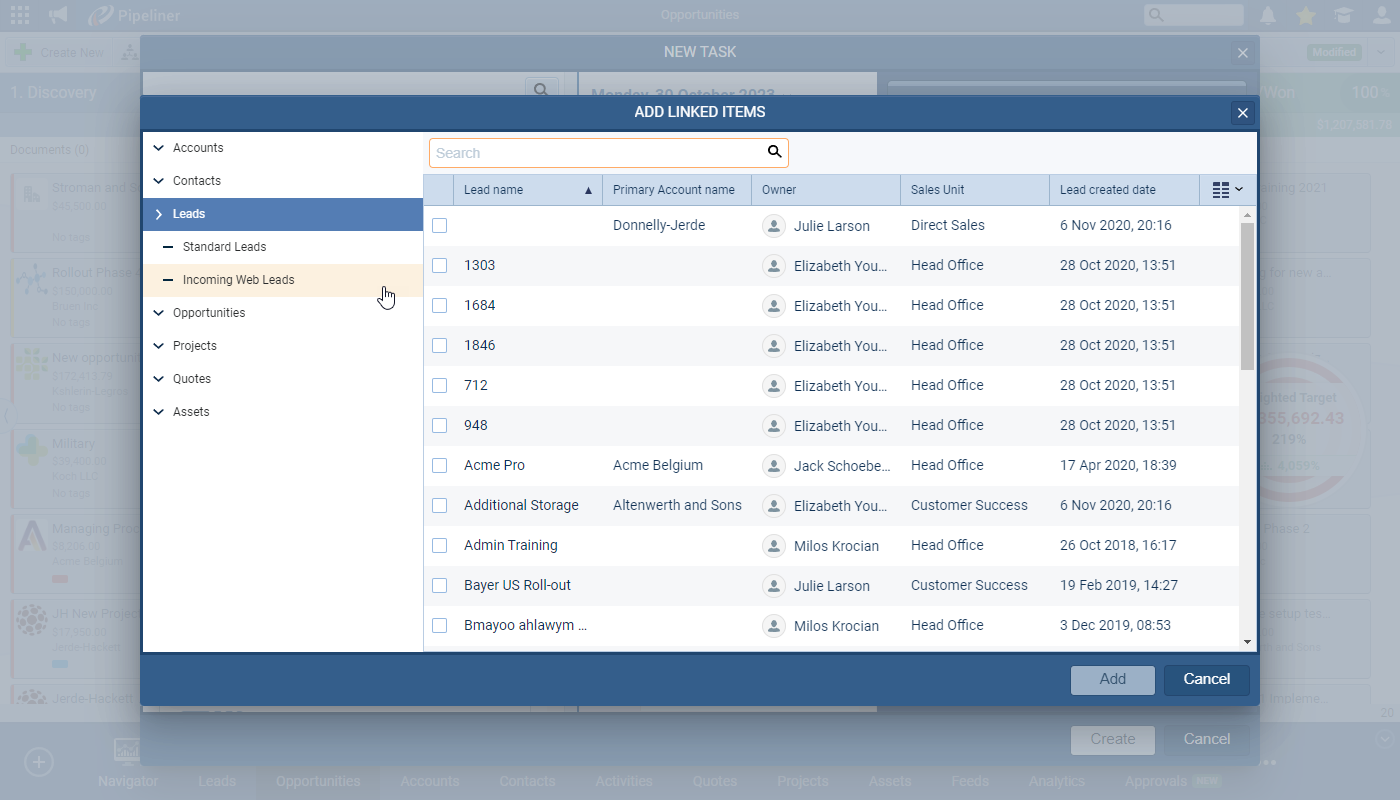Screen dimensions: 1400x800
Task: Click the vertical scrollbar thumb in lead list
Action: tap(1247, 295)
